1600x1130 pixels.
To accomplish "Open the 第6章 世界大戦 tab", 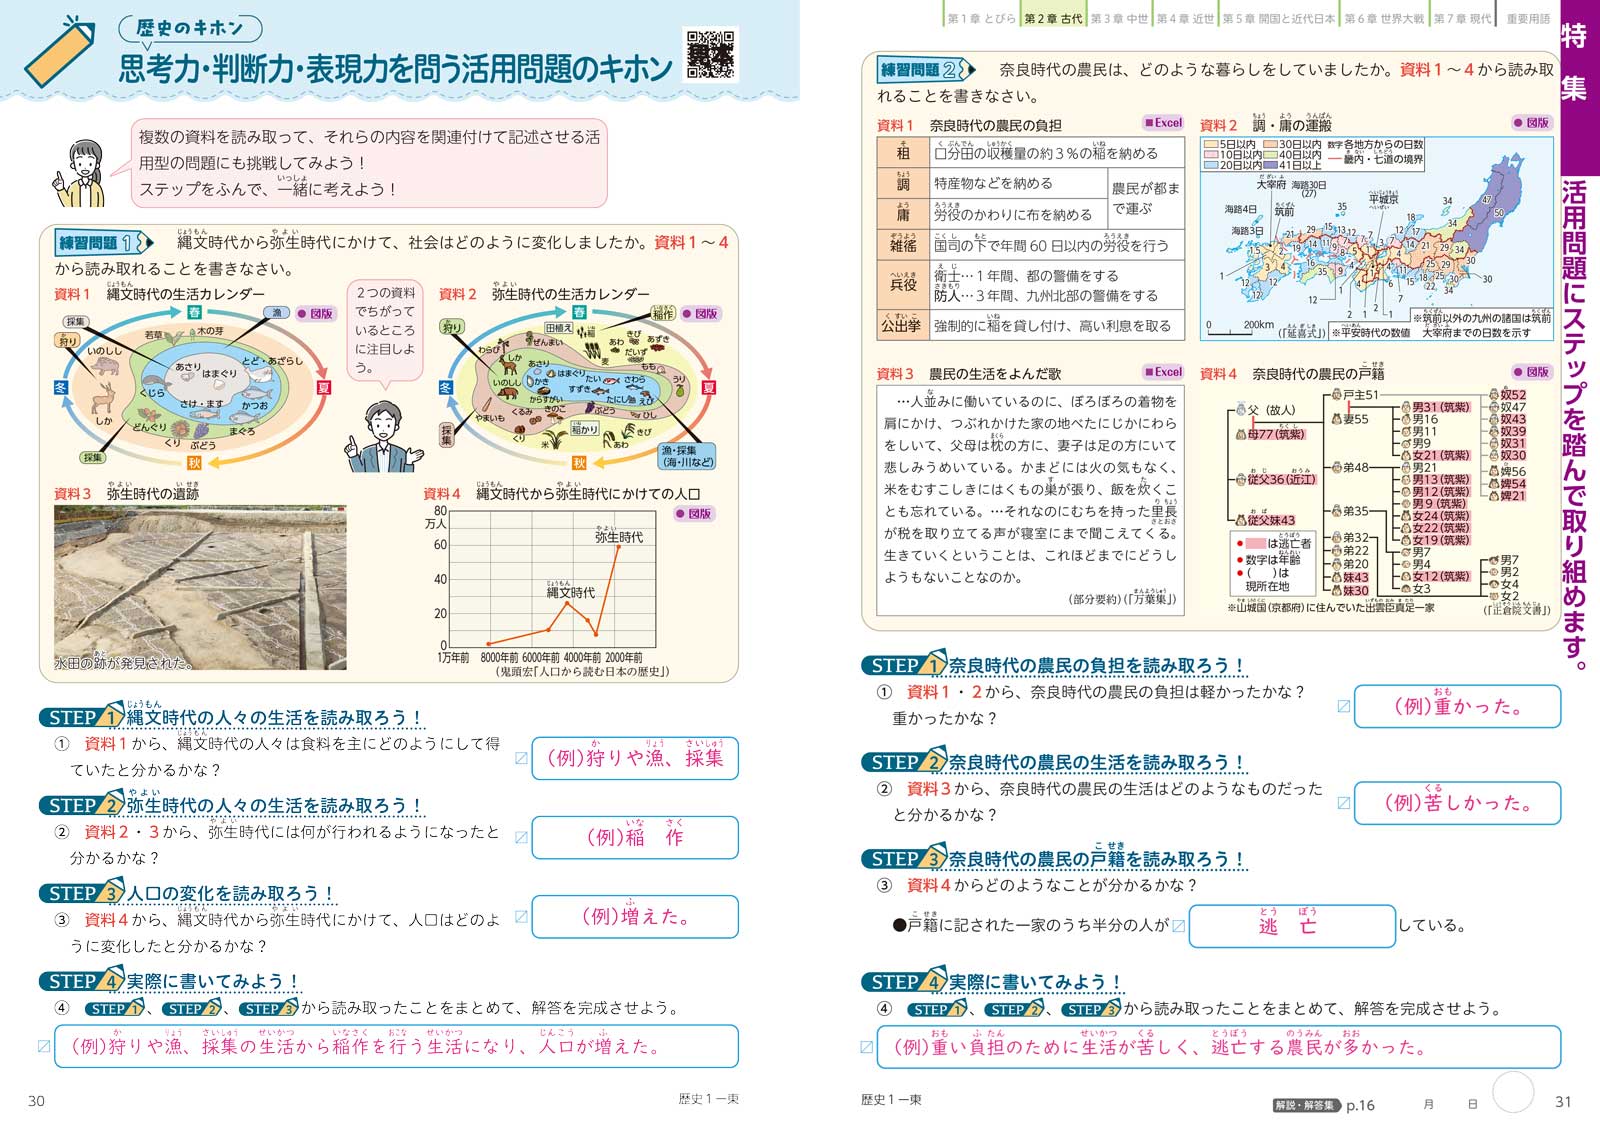I will pyautogui.click(x=1384, y=18).
